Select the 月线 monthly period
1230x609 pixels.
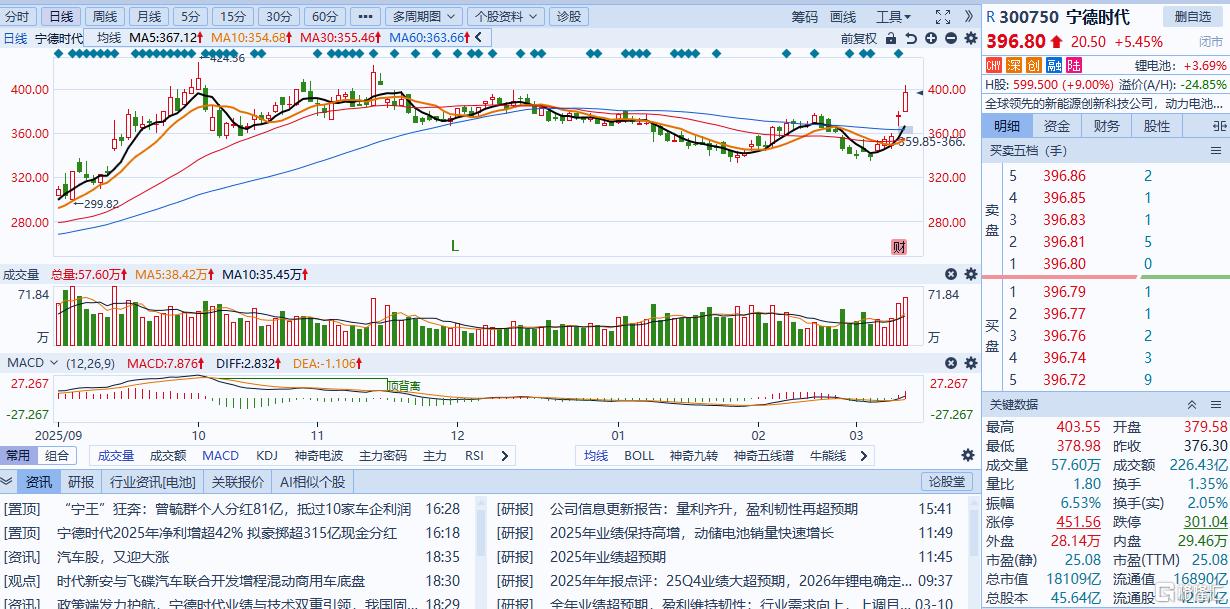point(148,17)
